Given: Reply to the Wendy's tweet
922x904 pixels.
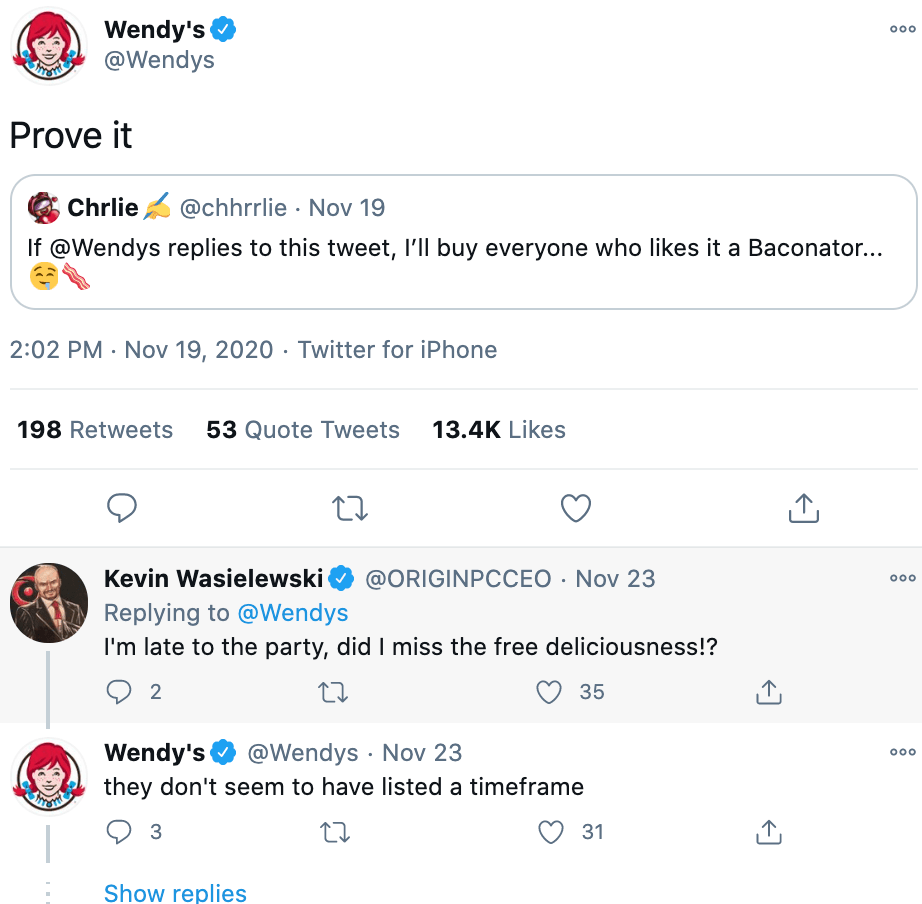Looking at the screenshot, I should pos(122,508).
